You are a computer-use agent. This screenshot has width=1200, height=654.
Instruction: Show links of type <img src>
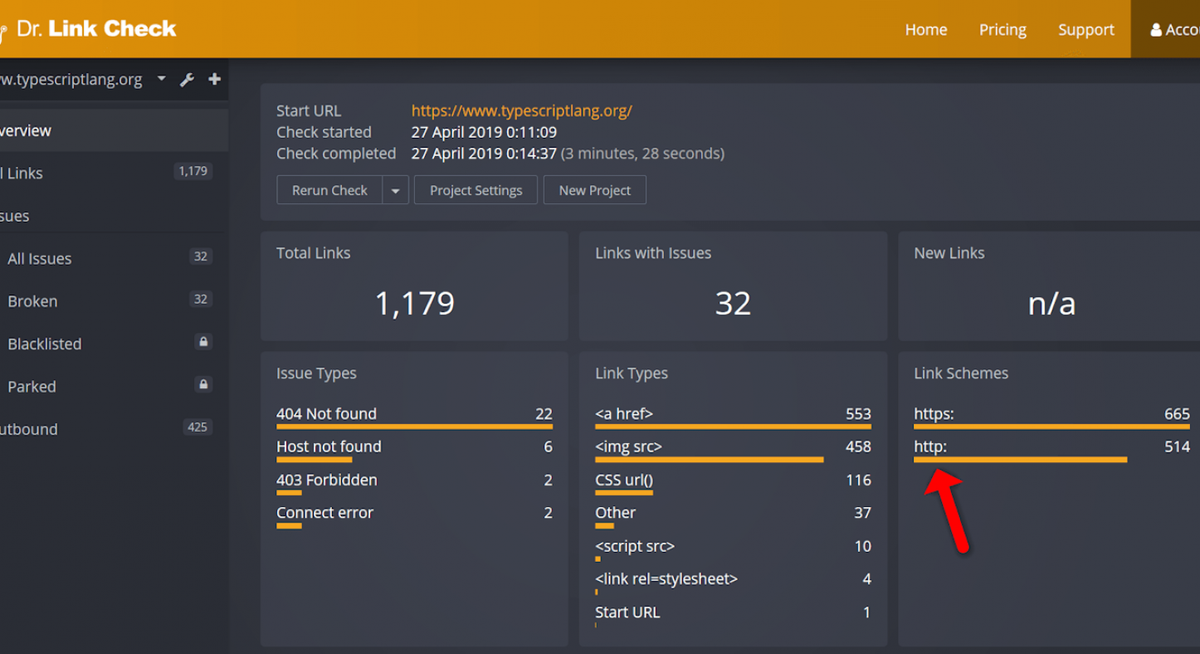coord(628,447)
